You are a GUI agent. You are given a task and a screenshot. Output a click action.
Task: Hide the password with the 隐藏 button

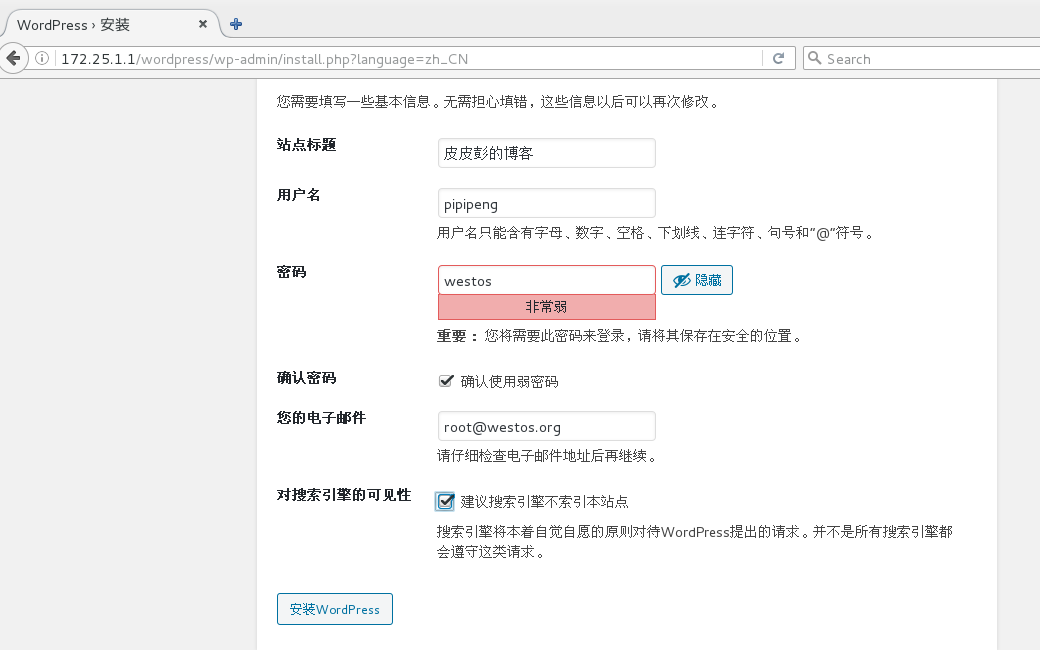coord(696,280)
